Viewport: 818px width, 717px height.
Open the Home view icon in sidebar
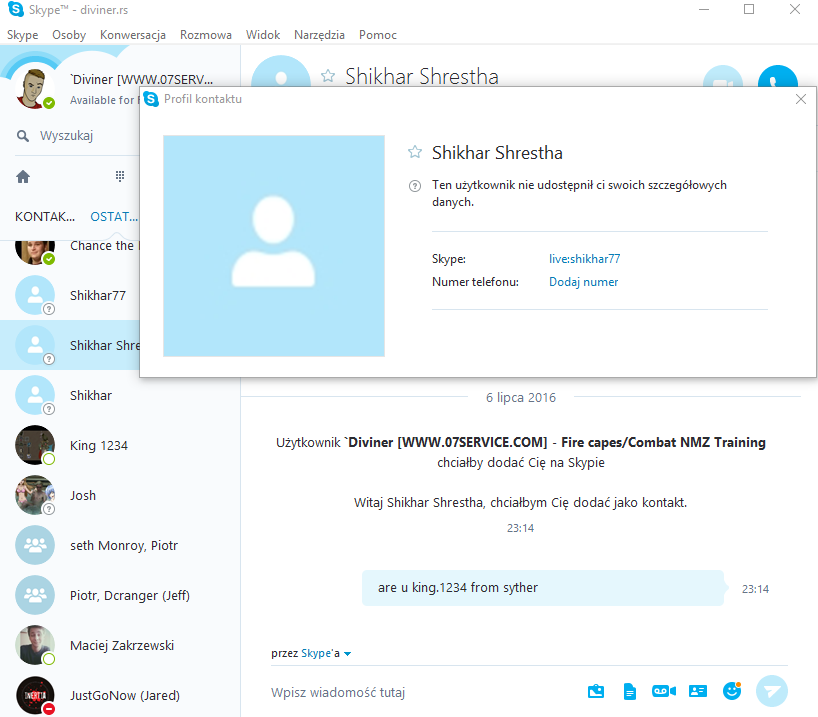point(23,177)
